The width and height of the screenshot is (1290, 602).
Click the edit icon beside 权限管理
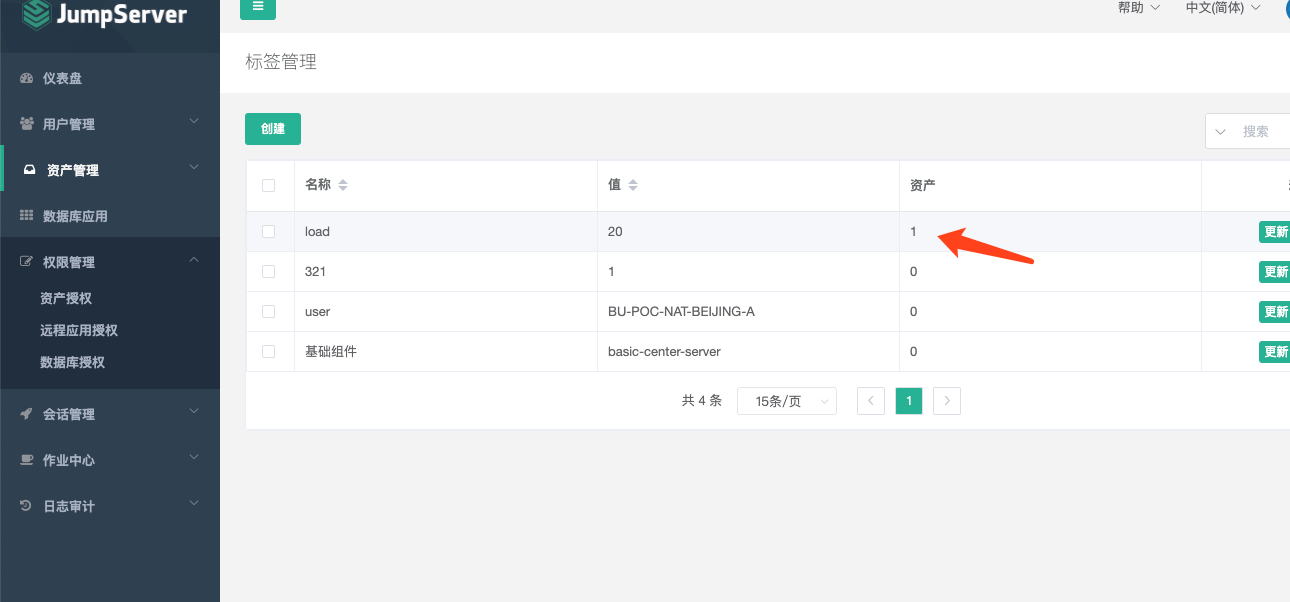pyautogui.click(x=27, y=262)
